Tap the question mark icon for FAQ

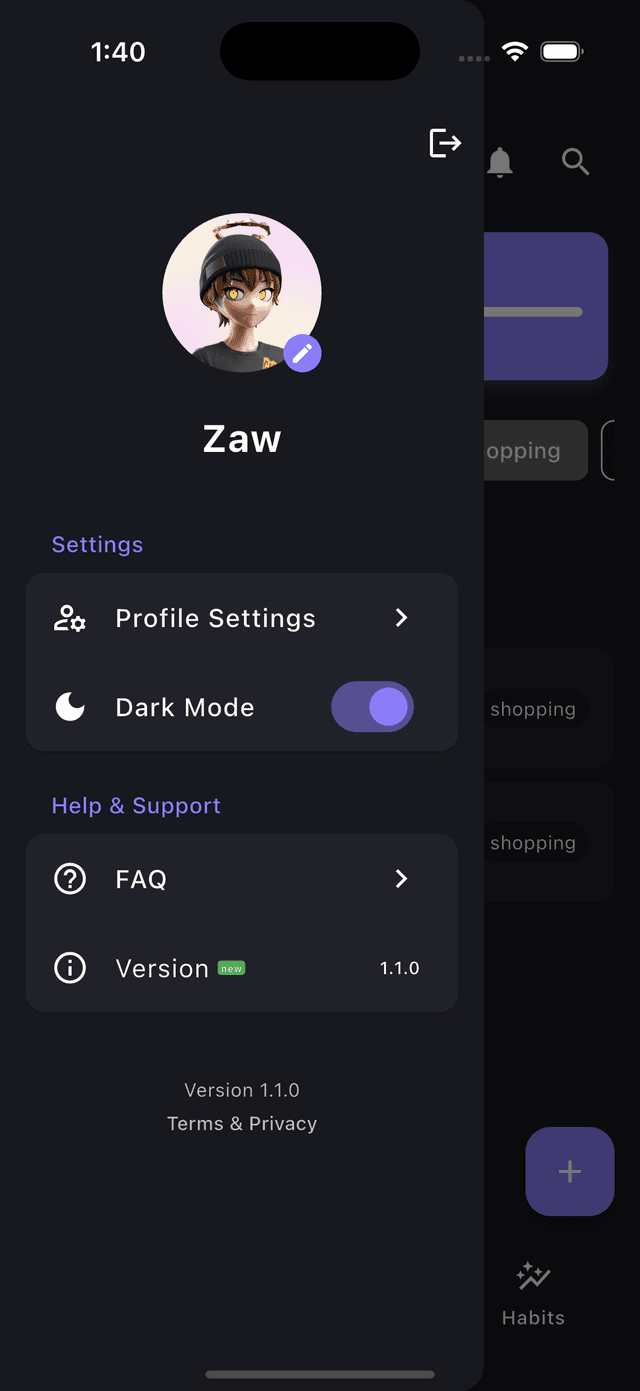69,879
